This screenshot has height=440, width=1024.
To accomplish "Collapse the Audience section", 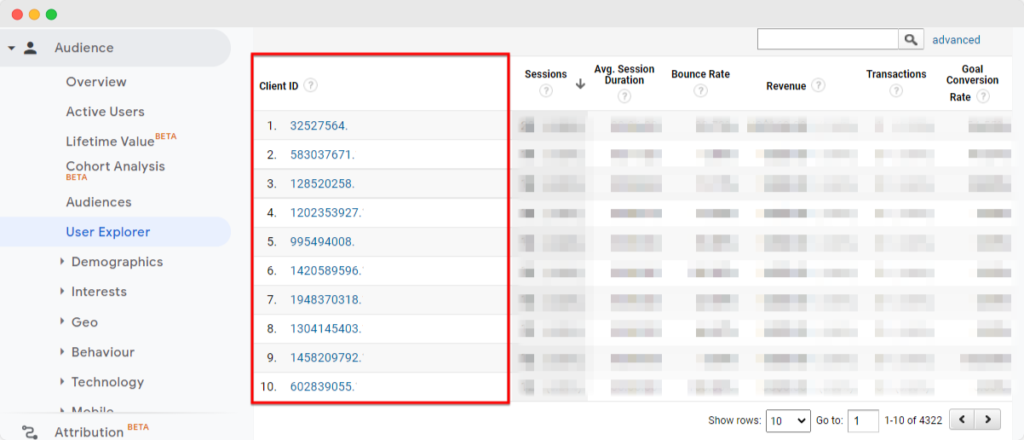I will (10, 48).
